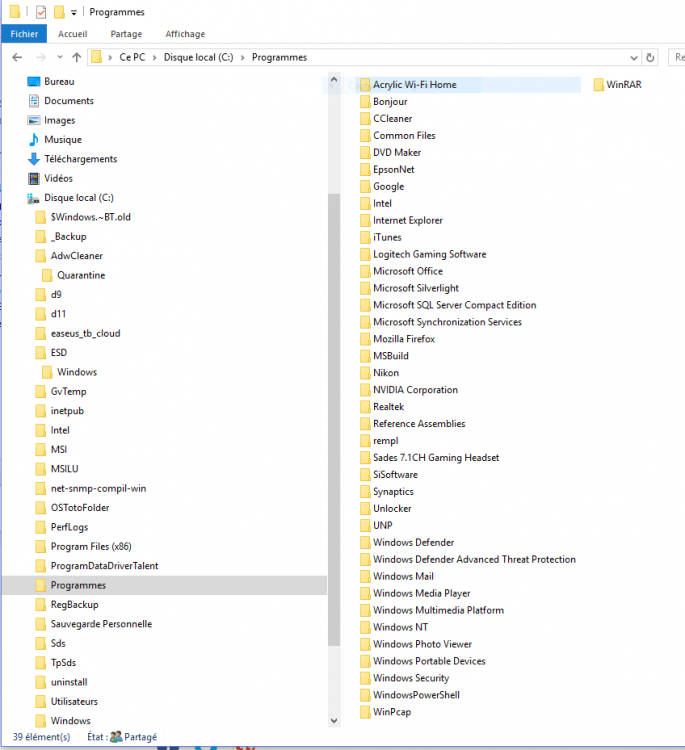
Task: Click the navigation pane scrollbar up arrow
Action: coord(334,80)
